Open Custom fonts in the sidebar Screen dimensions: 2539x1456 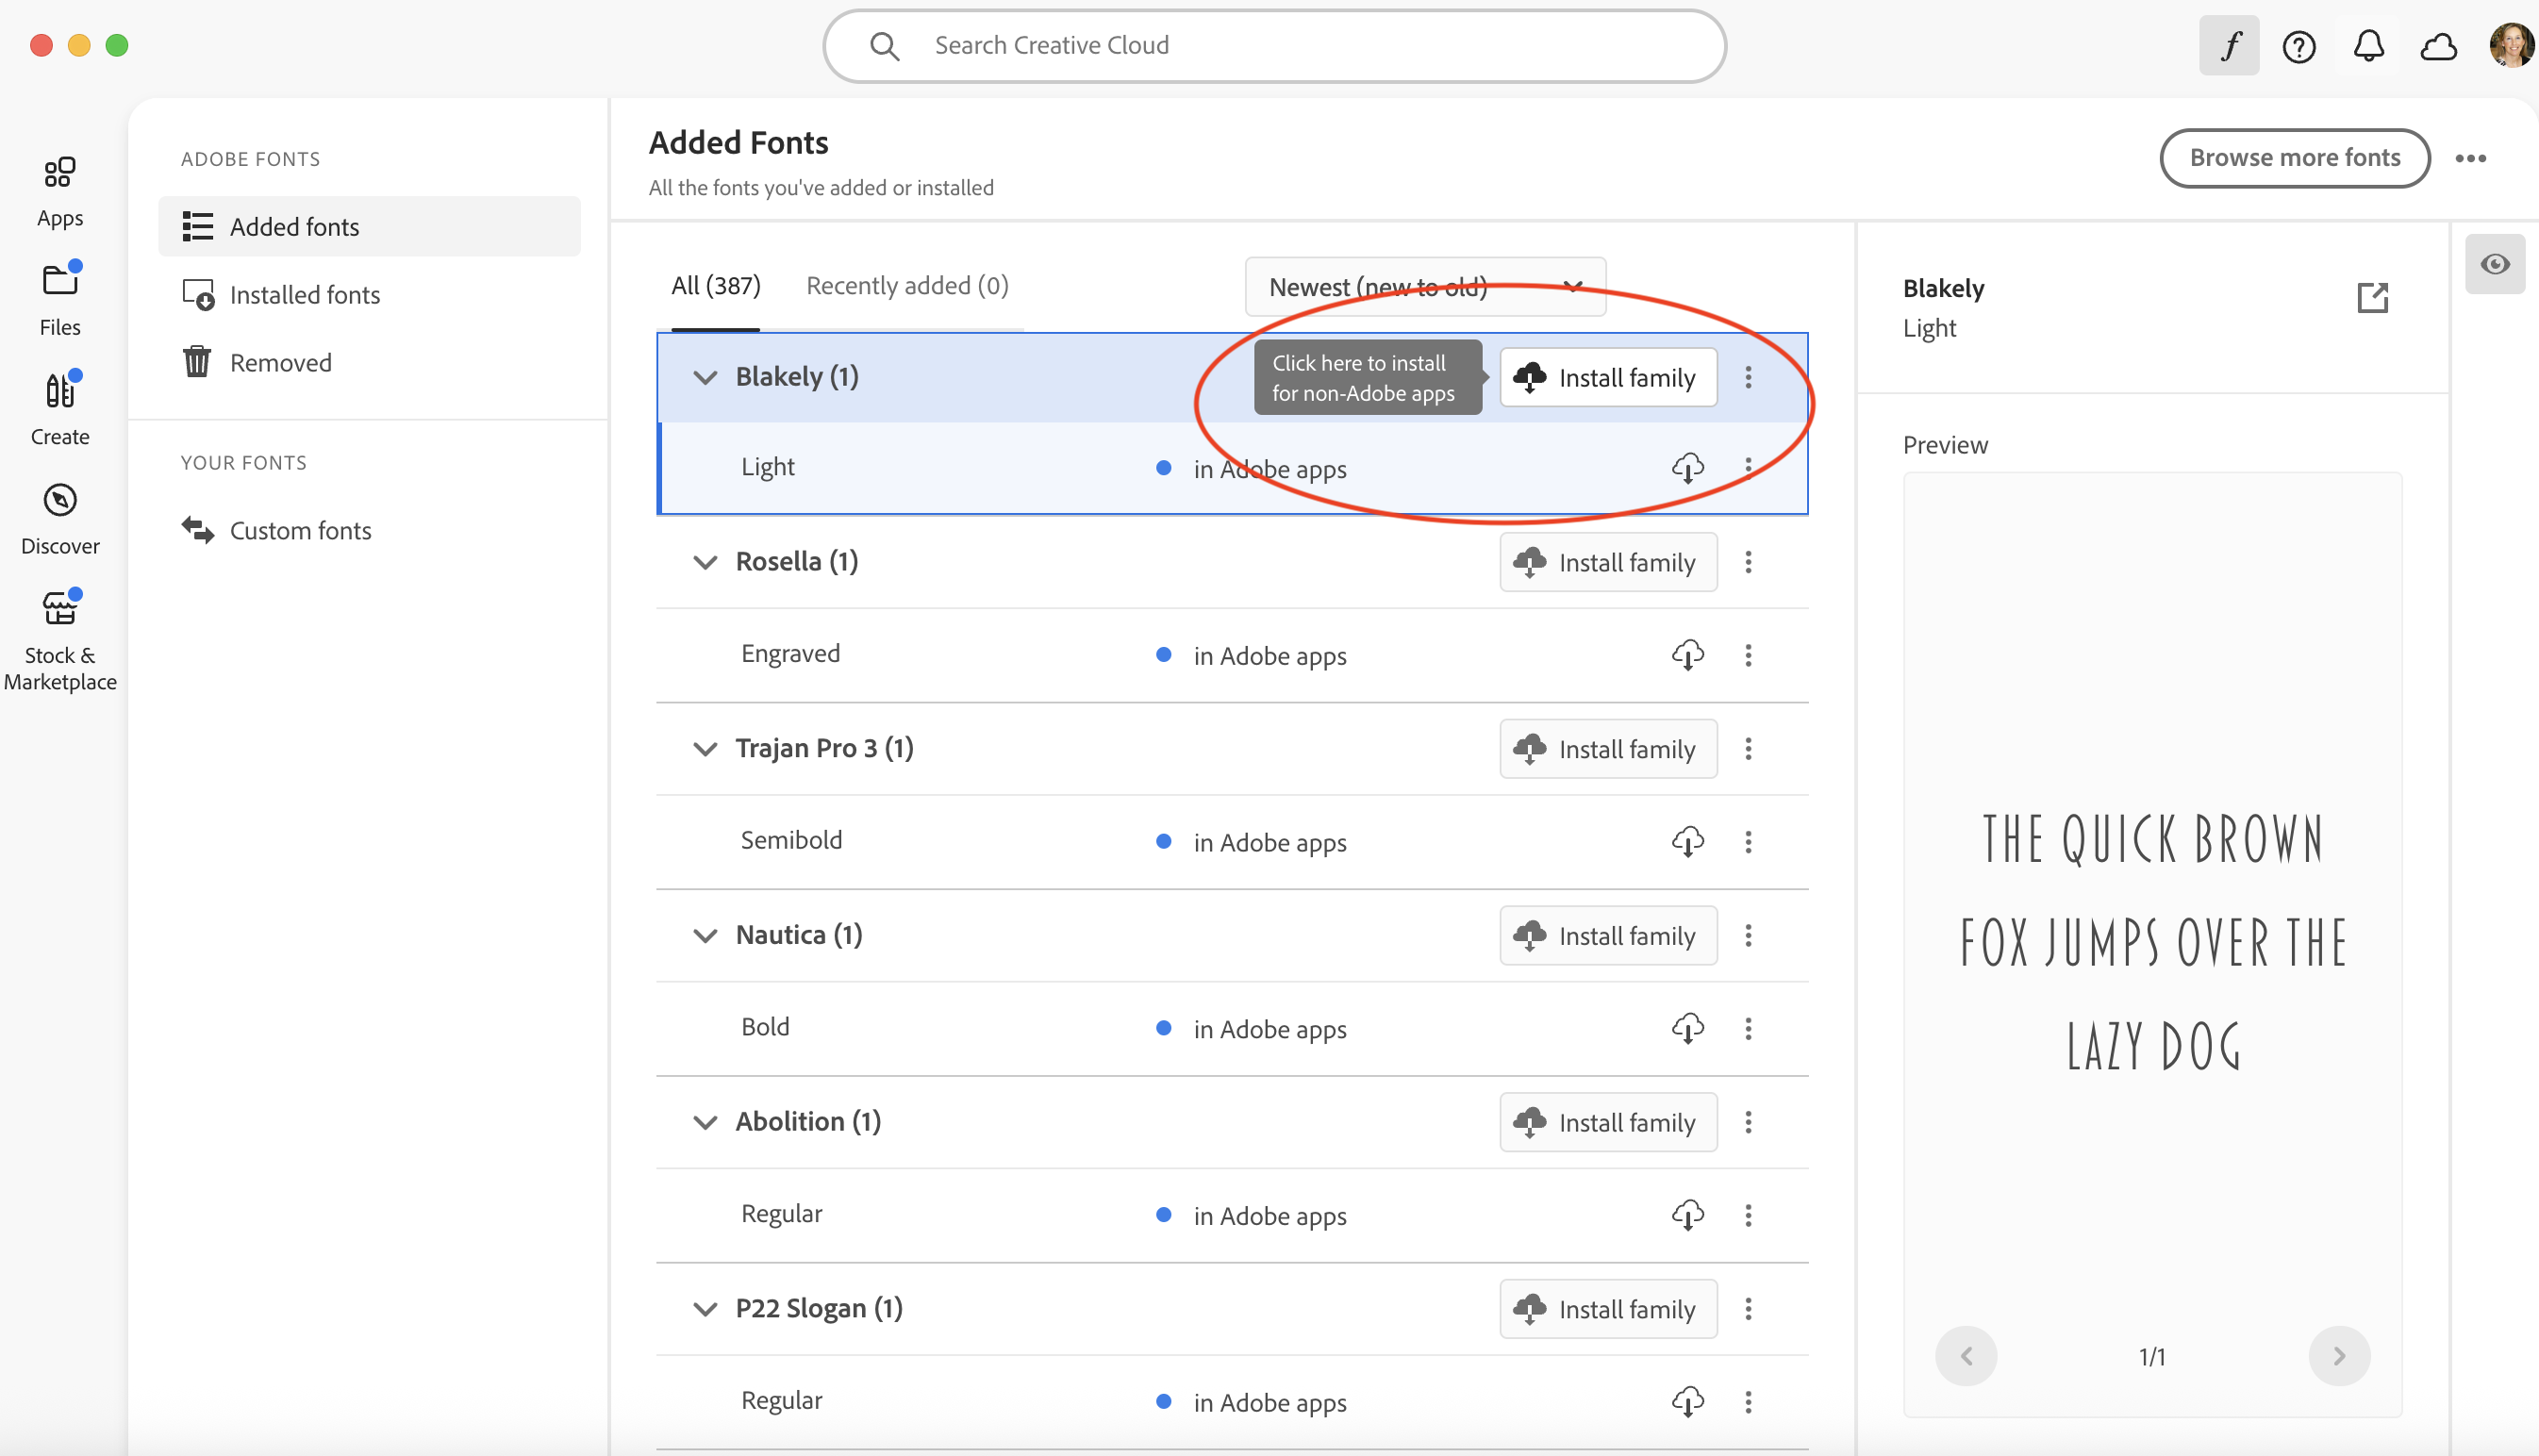(x=369, y=530)
